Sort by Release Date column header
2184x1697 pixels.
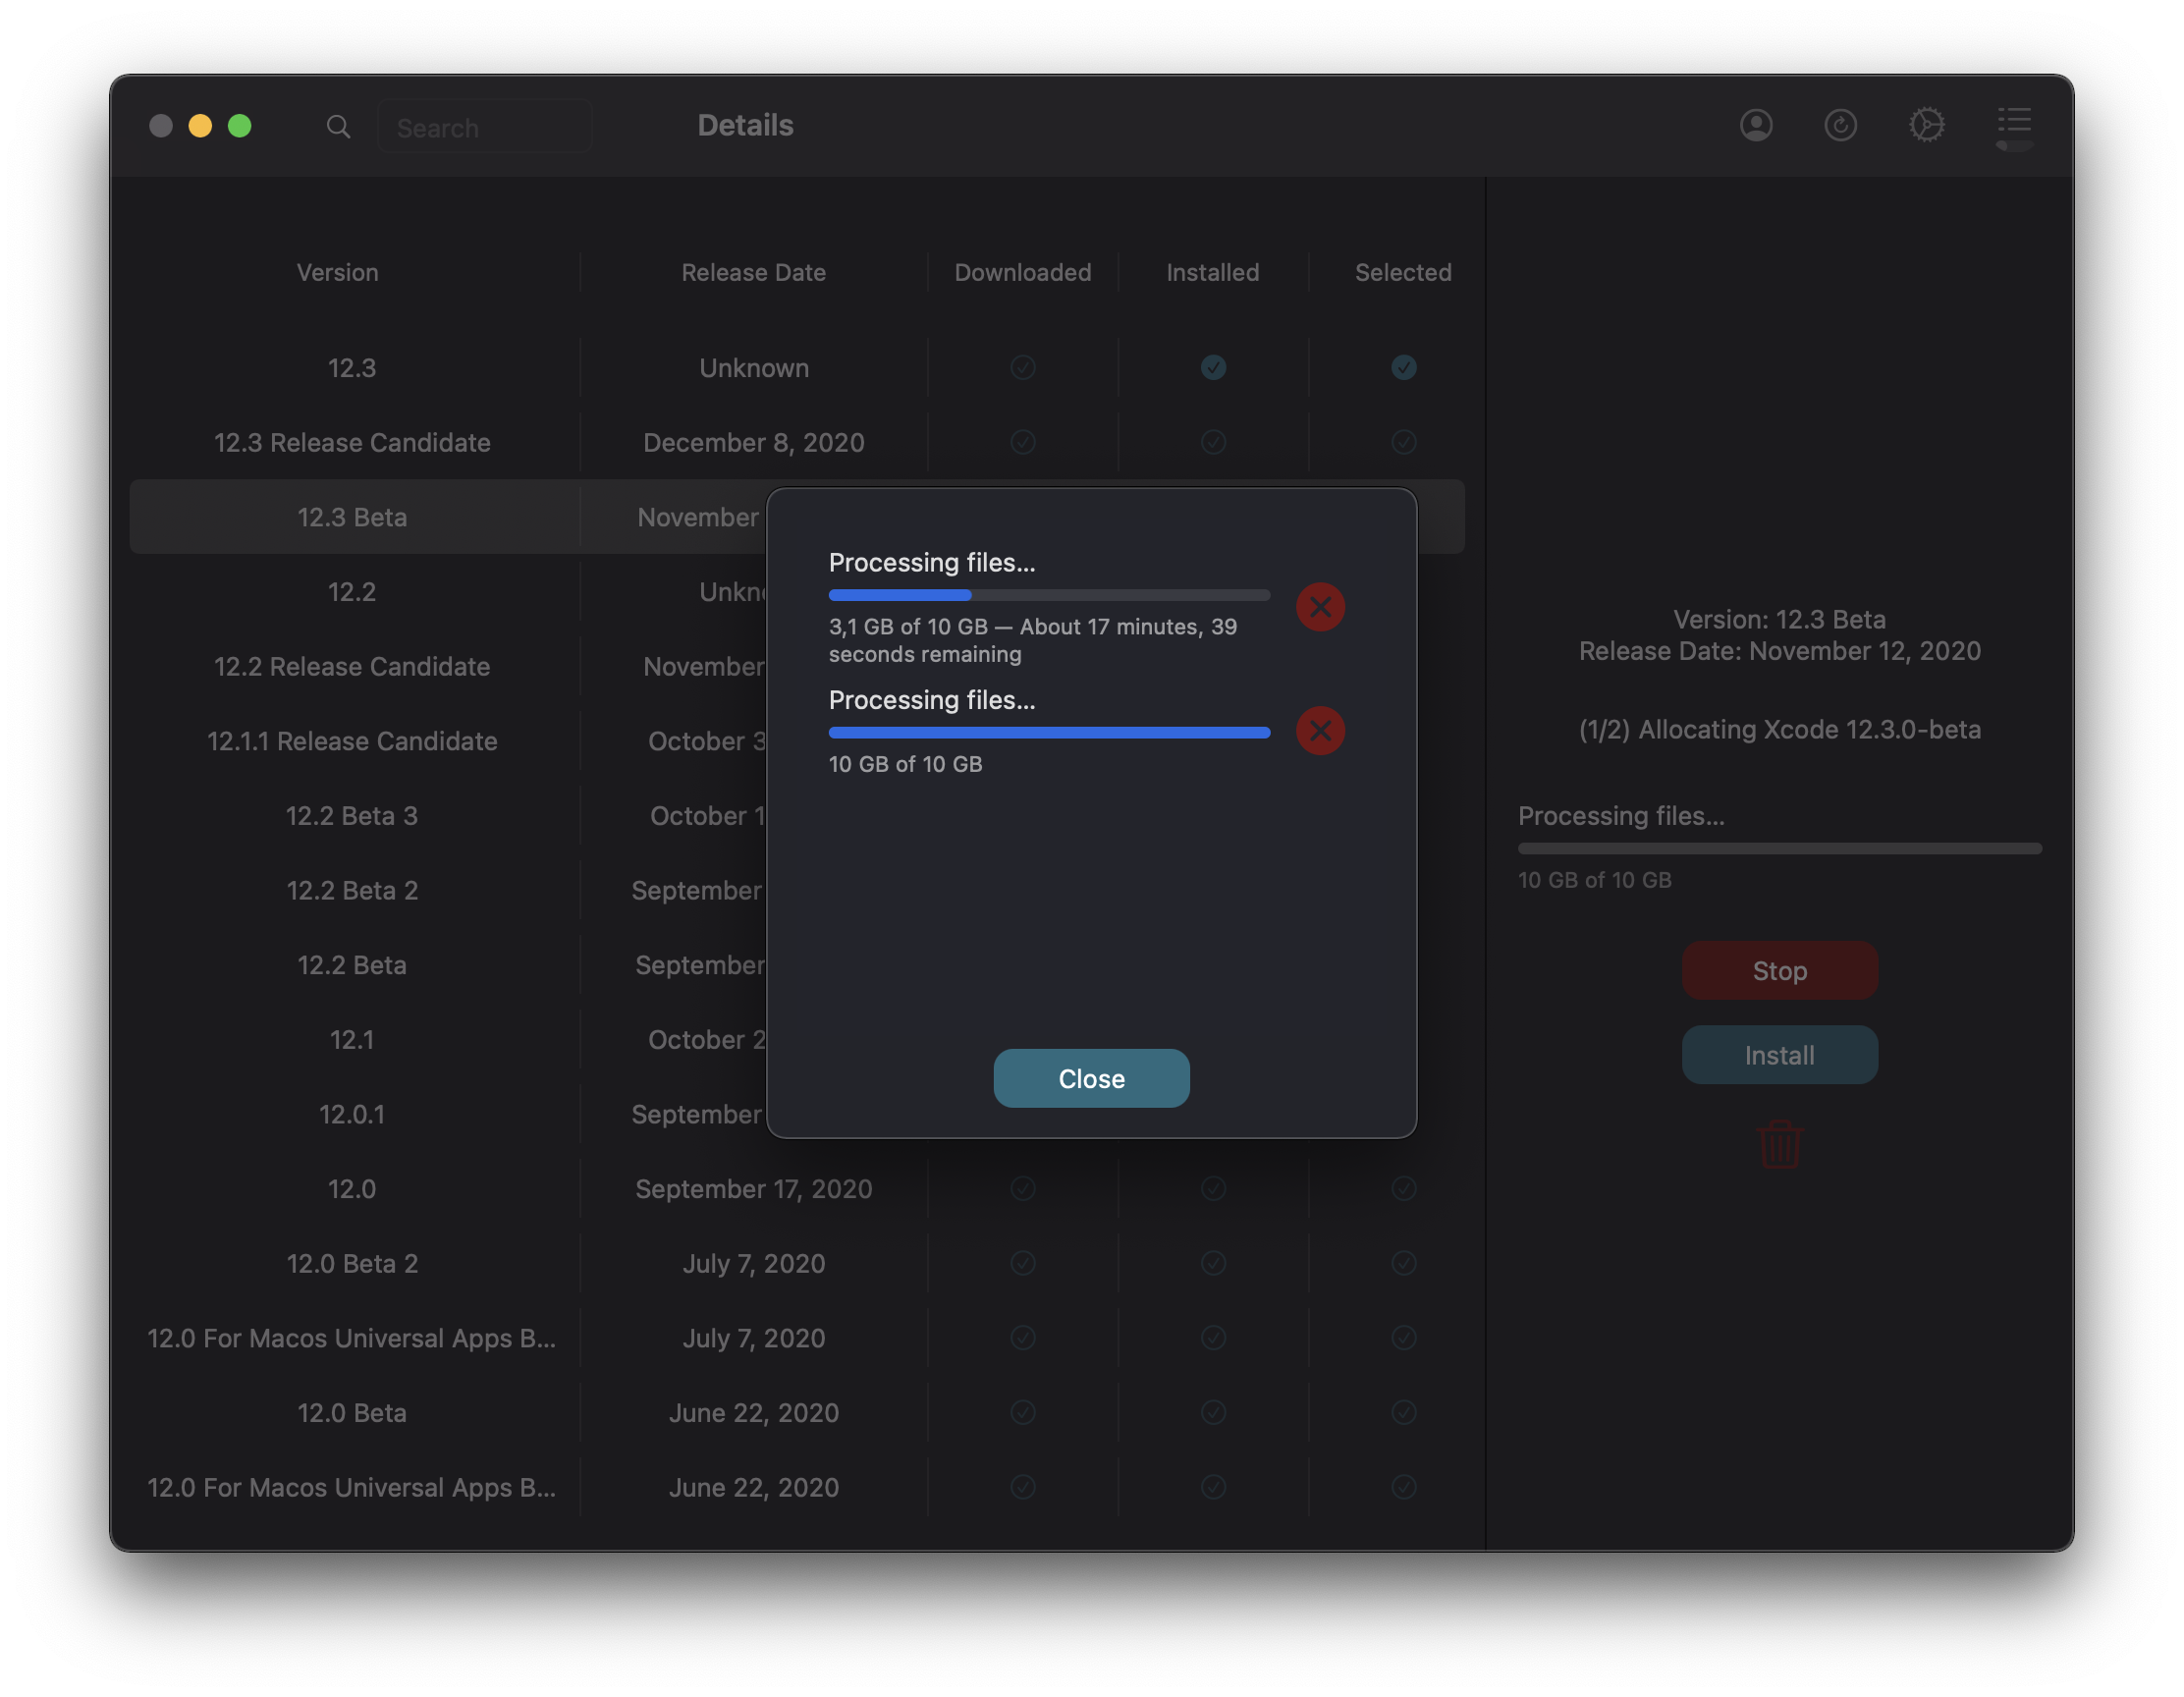pos(753,272)
